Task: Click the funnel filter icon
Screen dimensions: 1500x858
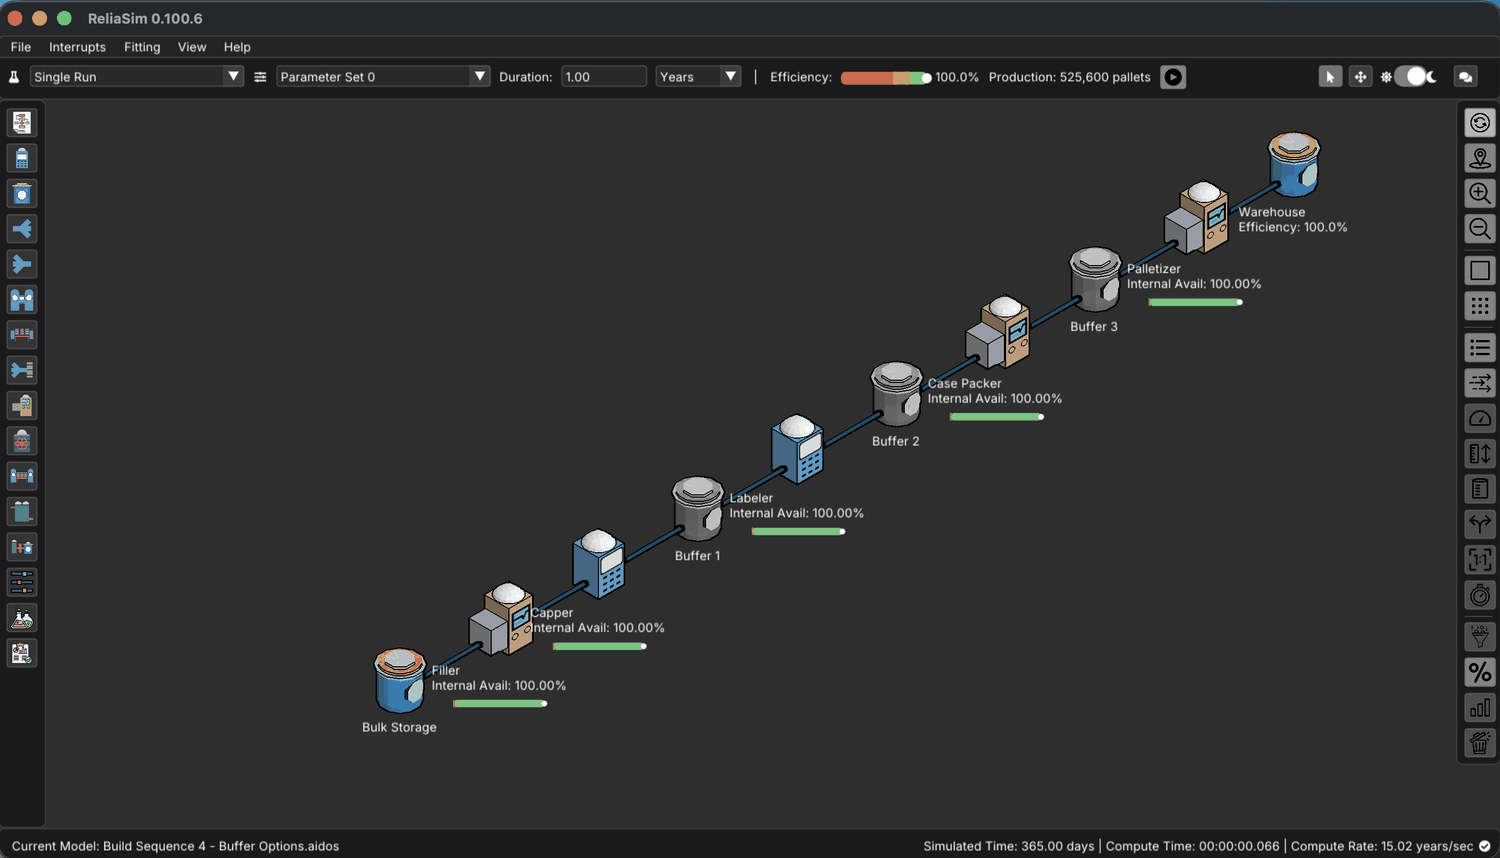Action: [1480, 637]
